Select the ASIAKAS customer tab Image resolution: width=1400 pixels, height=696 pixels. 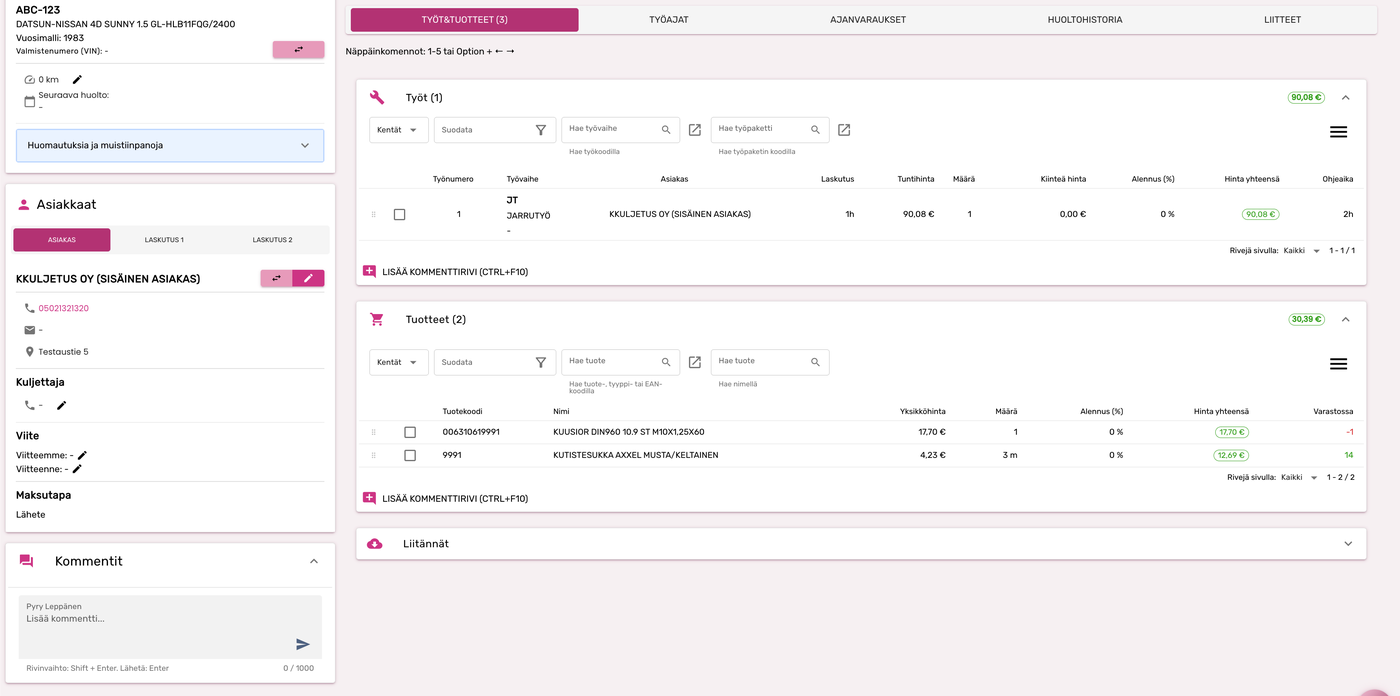[62, 240]
